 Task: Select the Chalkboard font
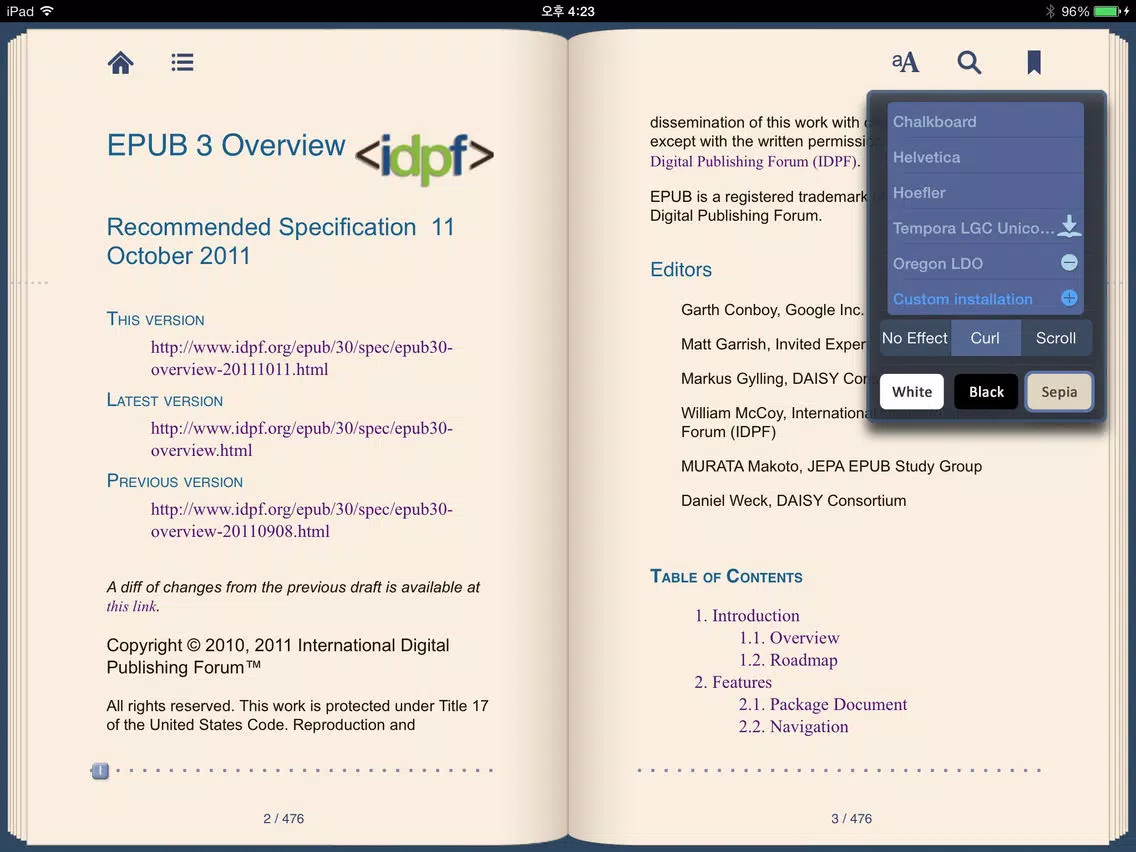tap(985, 121)
